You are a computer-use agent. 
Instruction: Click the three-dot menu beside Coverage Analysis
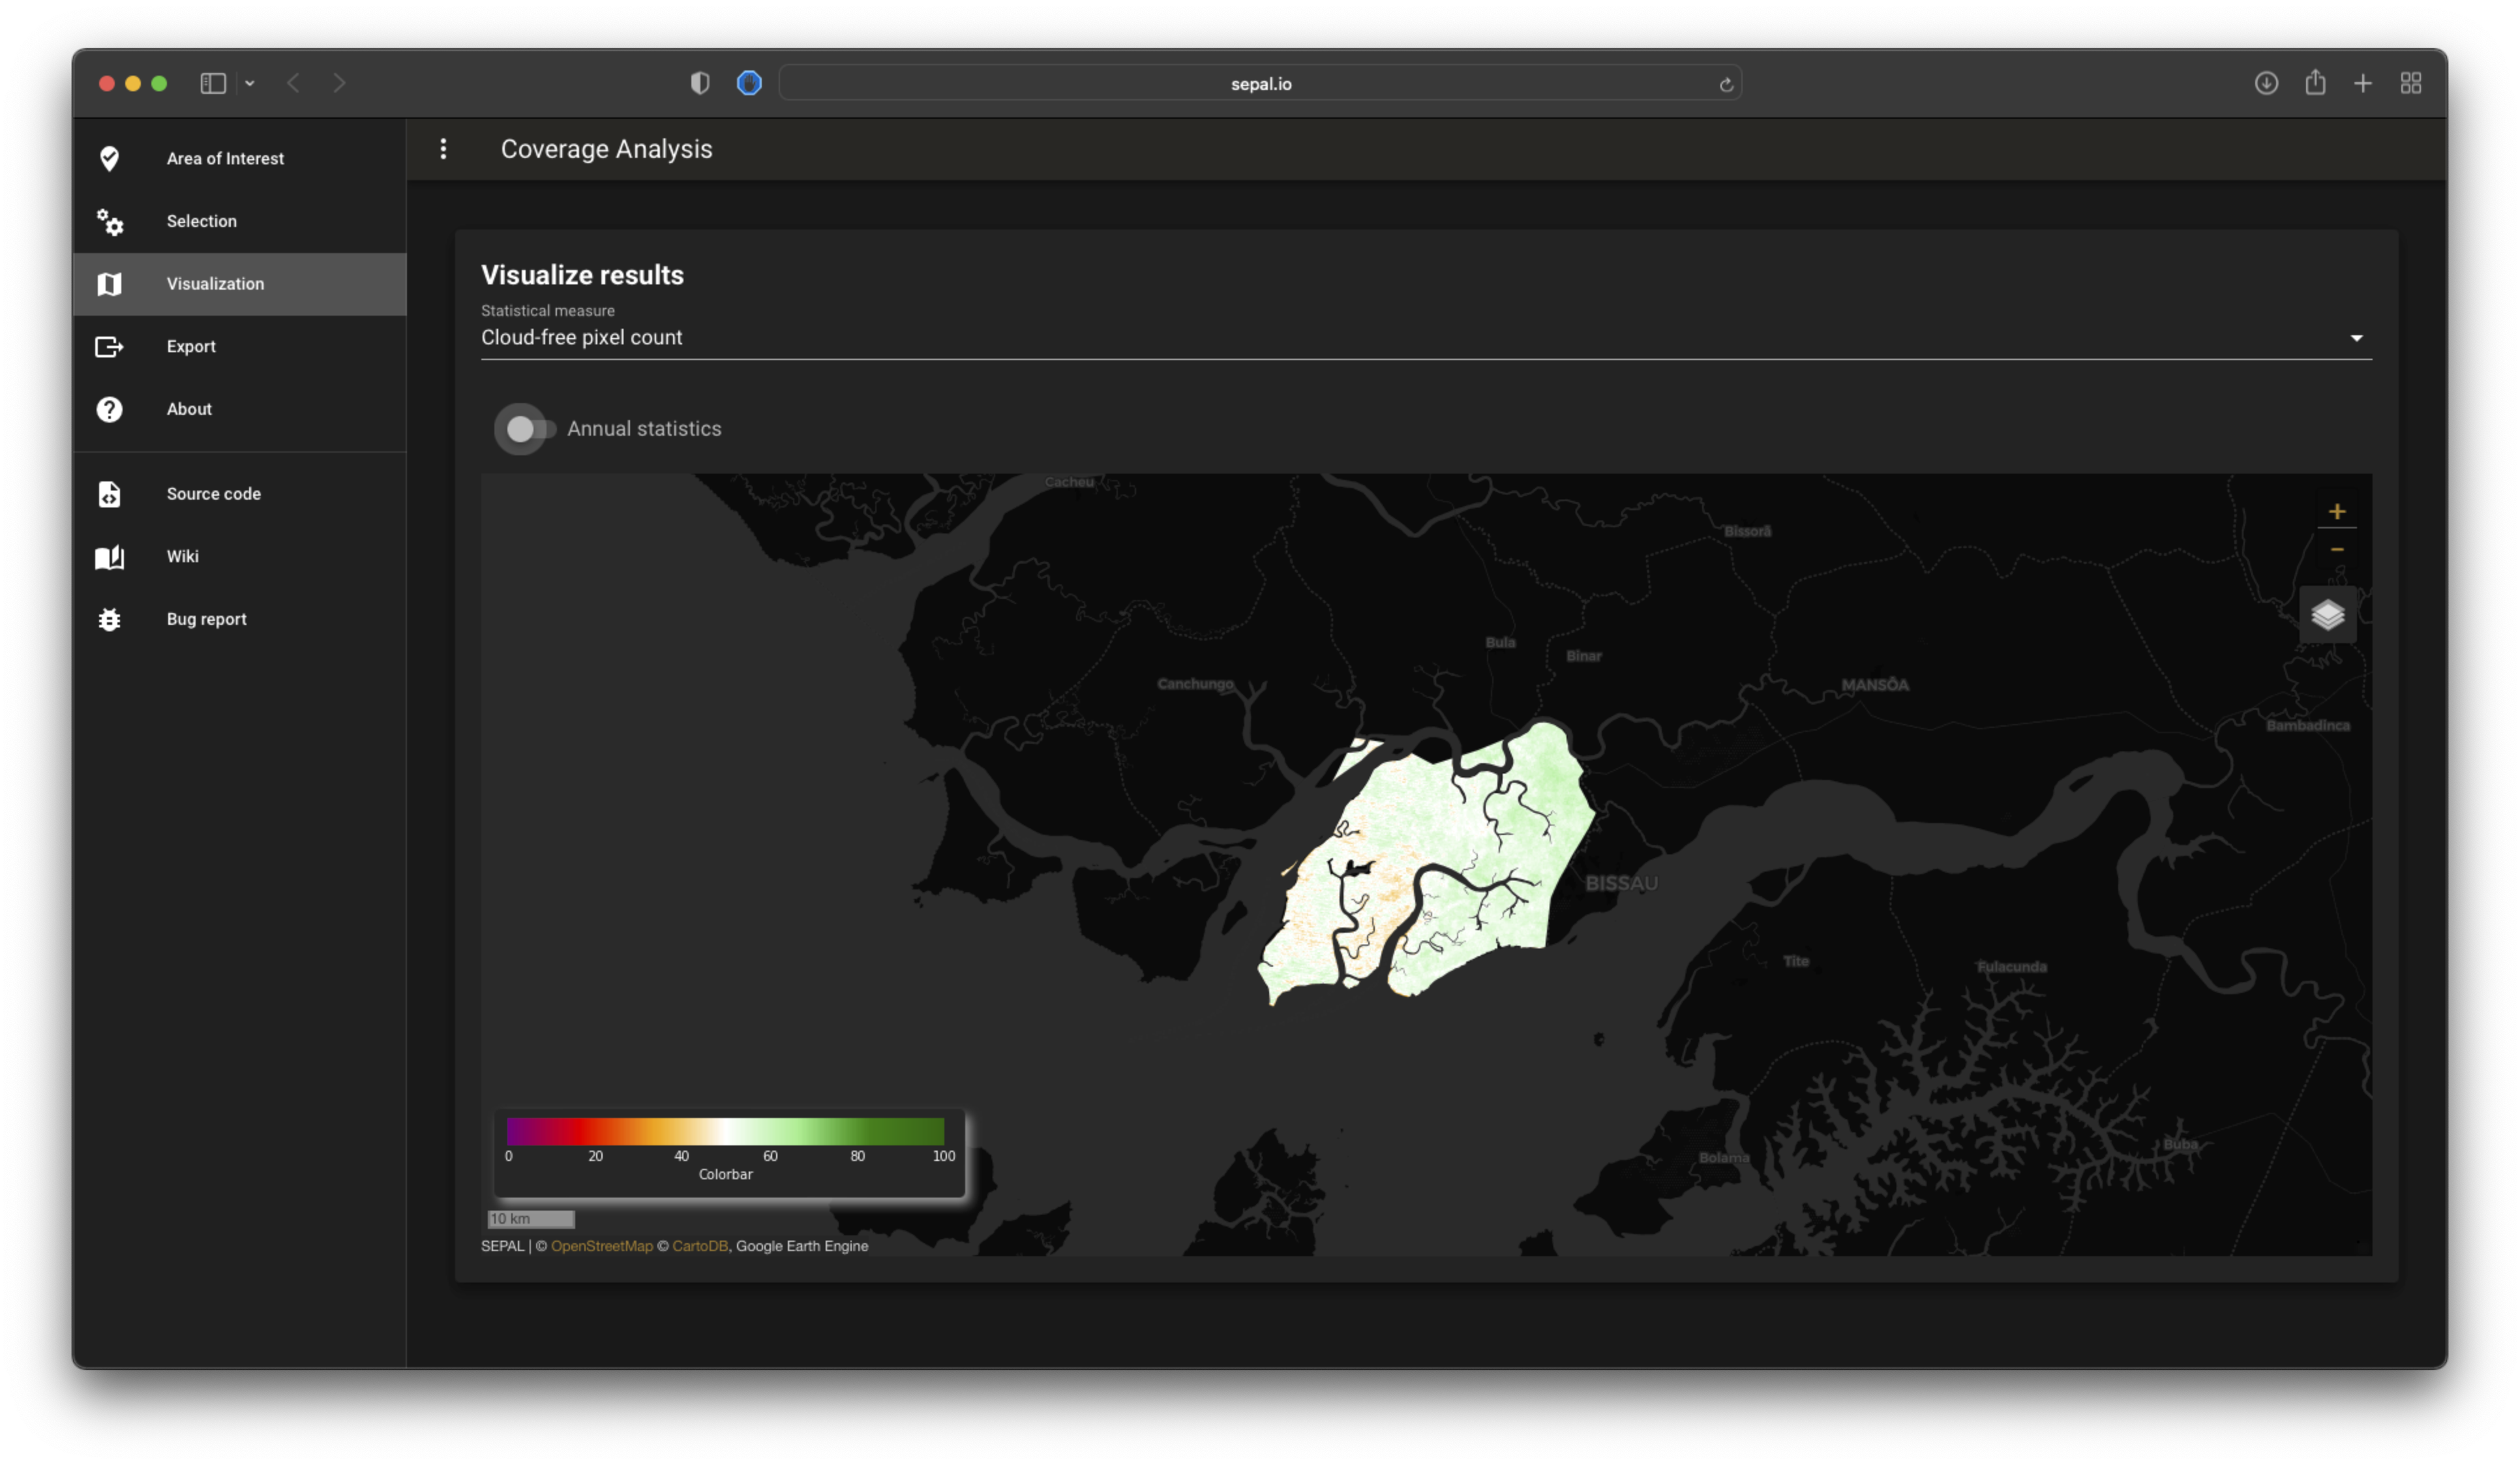pyautogui.click(x=443, y=149)
